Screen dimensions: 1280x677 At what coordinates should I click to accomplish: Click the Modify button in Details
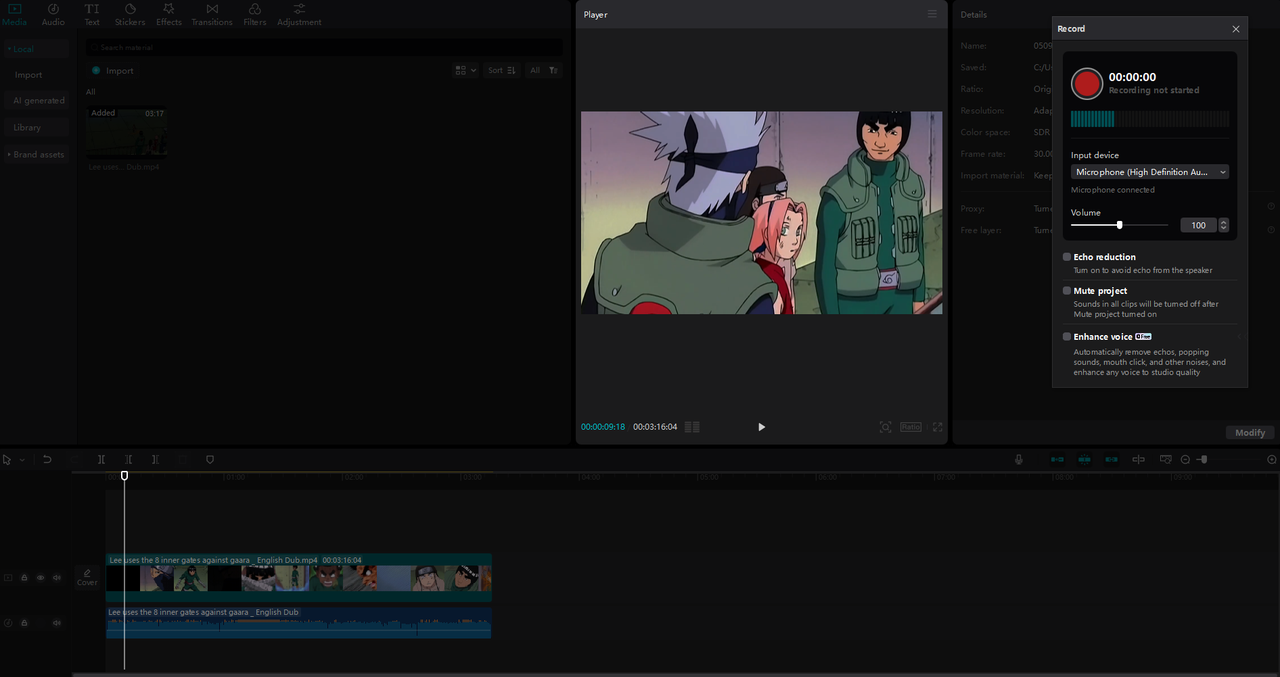coord(1250,433)
